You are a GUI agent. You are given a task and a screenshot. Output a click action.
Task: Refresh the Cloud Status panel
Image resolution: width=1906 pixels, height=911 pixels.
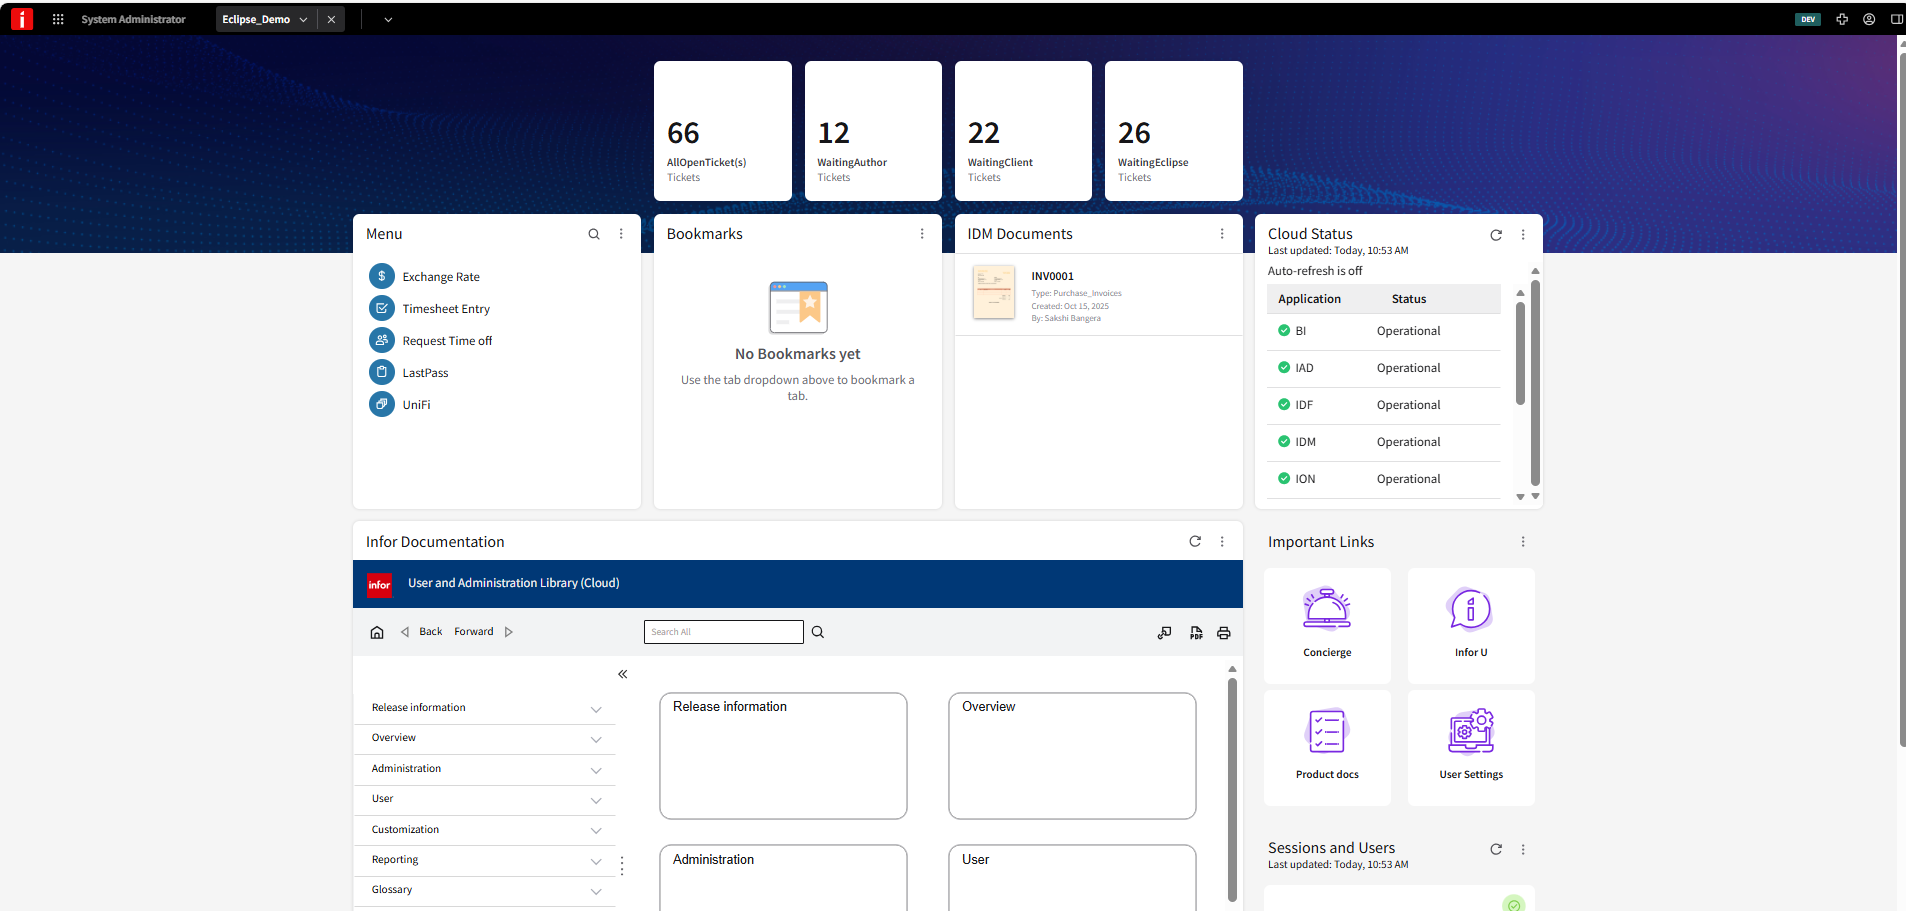[1495, 234]
